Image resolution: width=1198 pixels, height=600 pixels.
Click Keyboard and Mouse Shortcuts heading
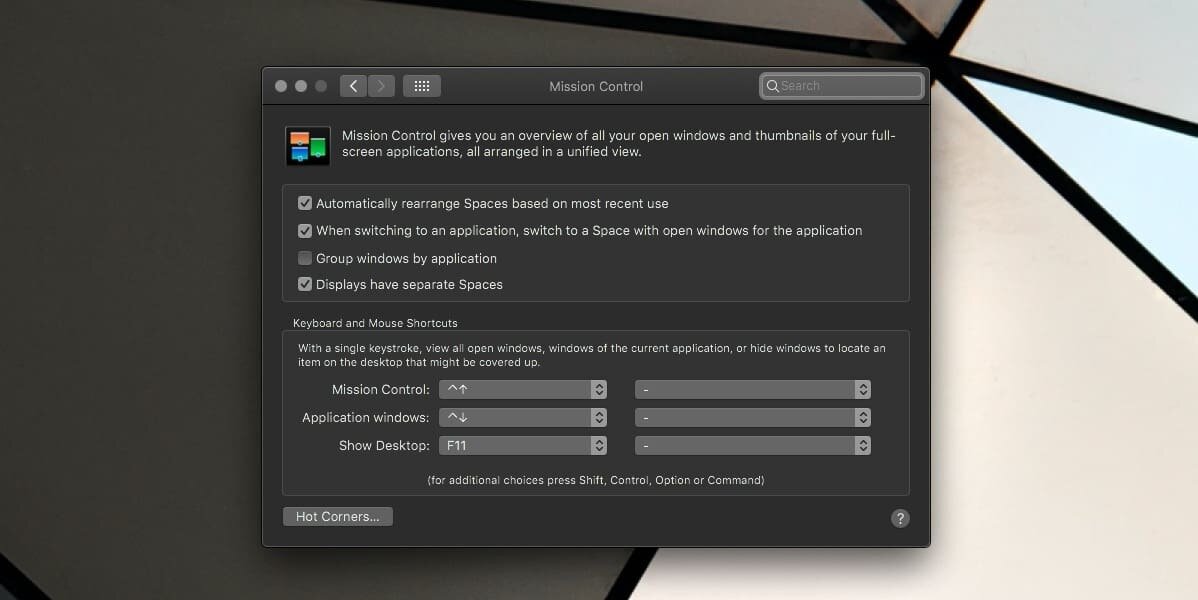(375, 323)
